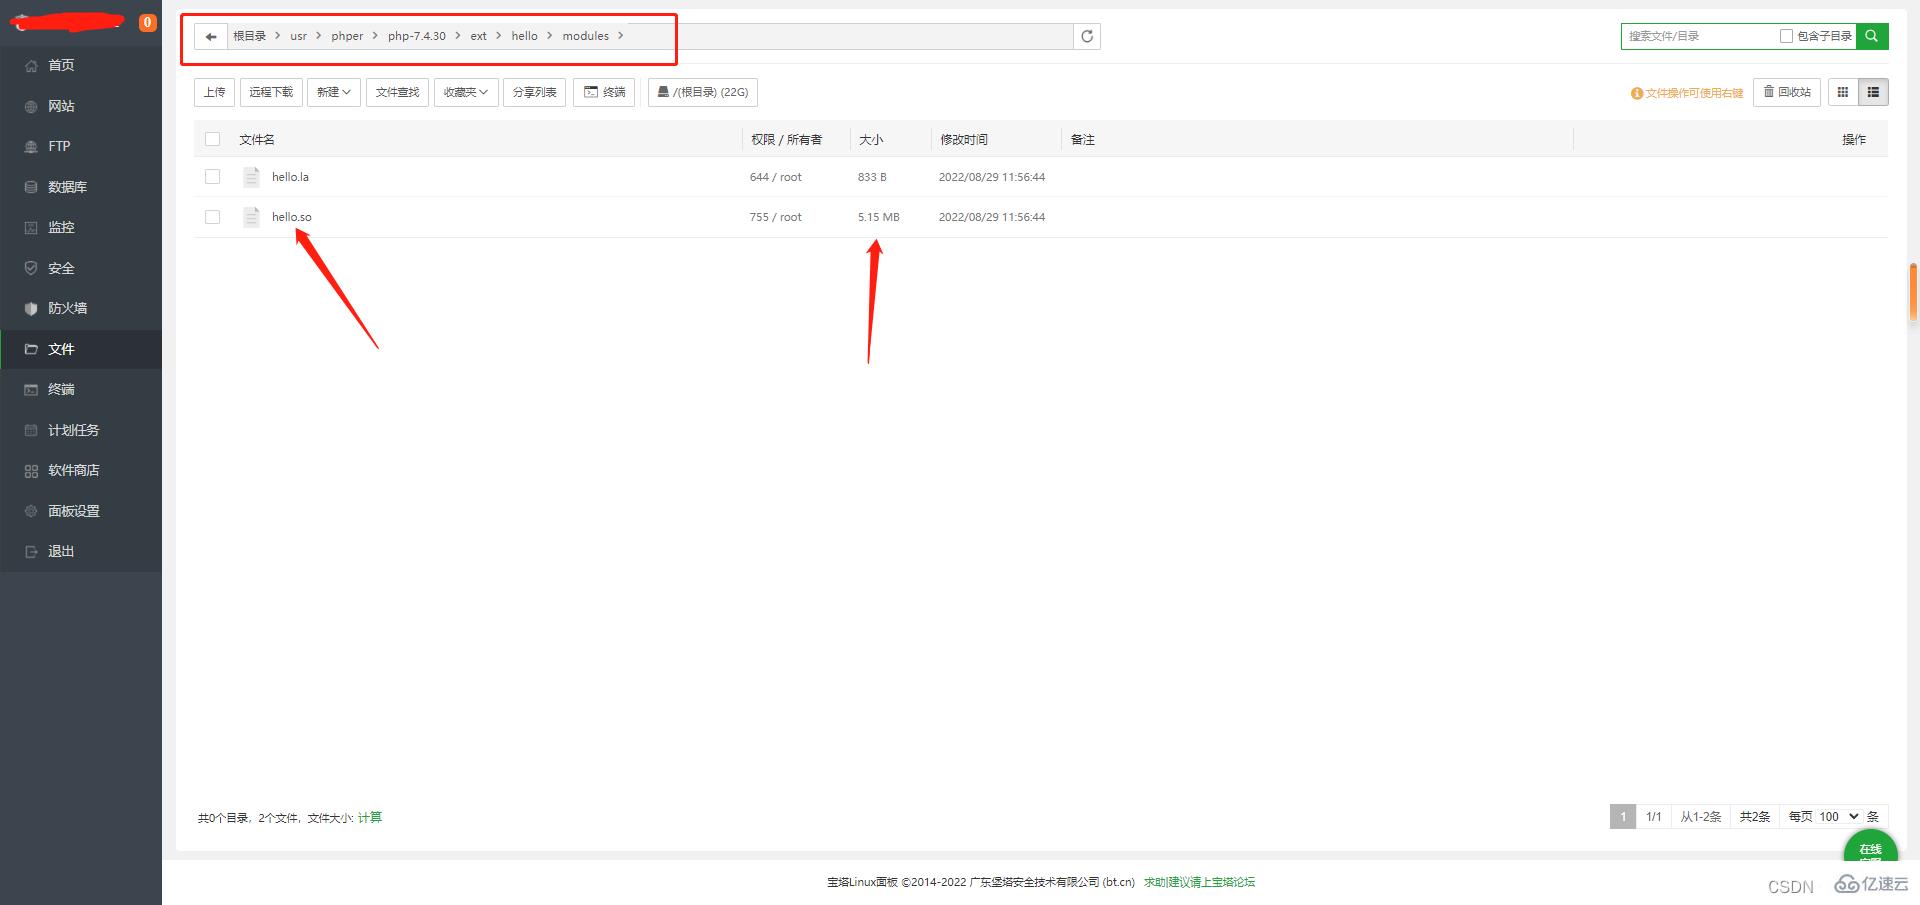Expand the 新建 dropdown

click(x=334, y=92)
